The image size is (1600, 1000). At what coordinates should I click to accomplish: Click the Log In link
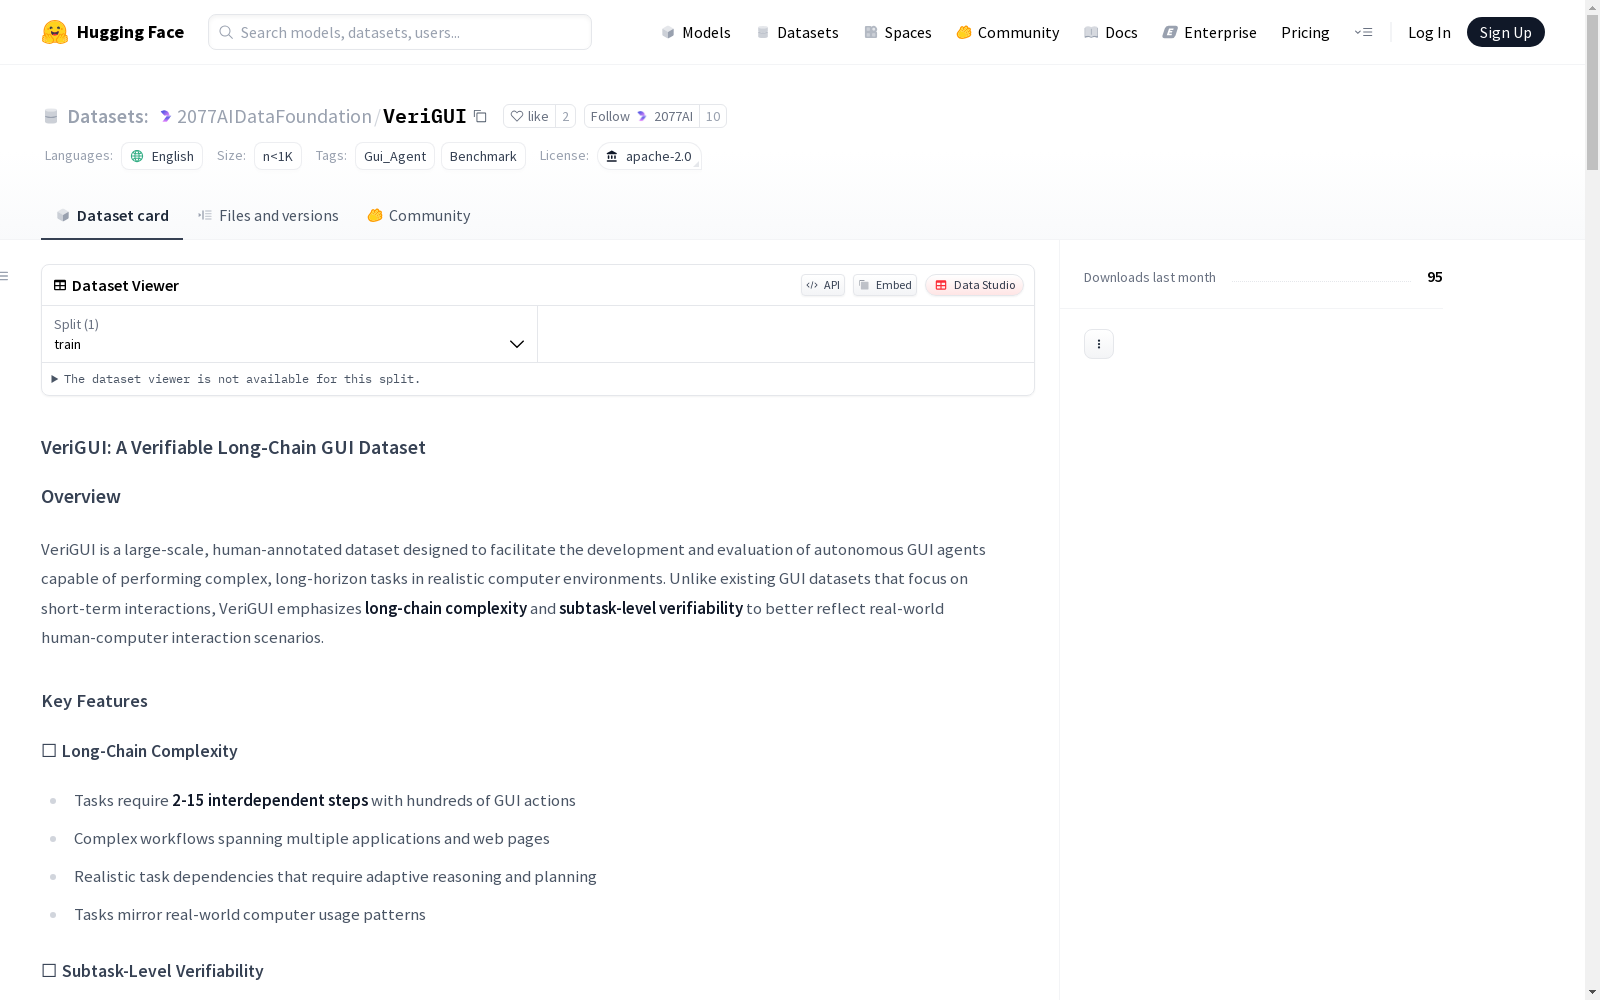click(x=1429, y=32)
